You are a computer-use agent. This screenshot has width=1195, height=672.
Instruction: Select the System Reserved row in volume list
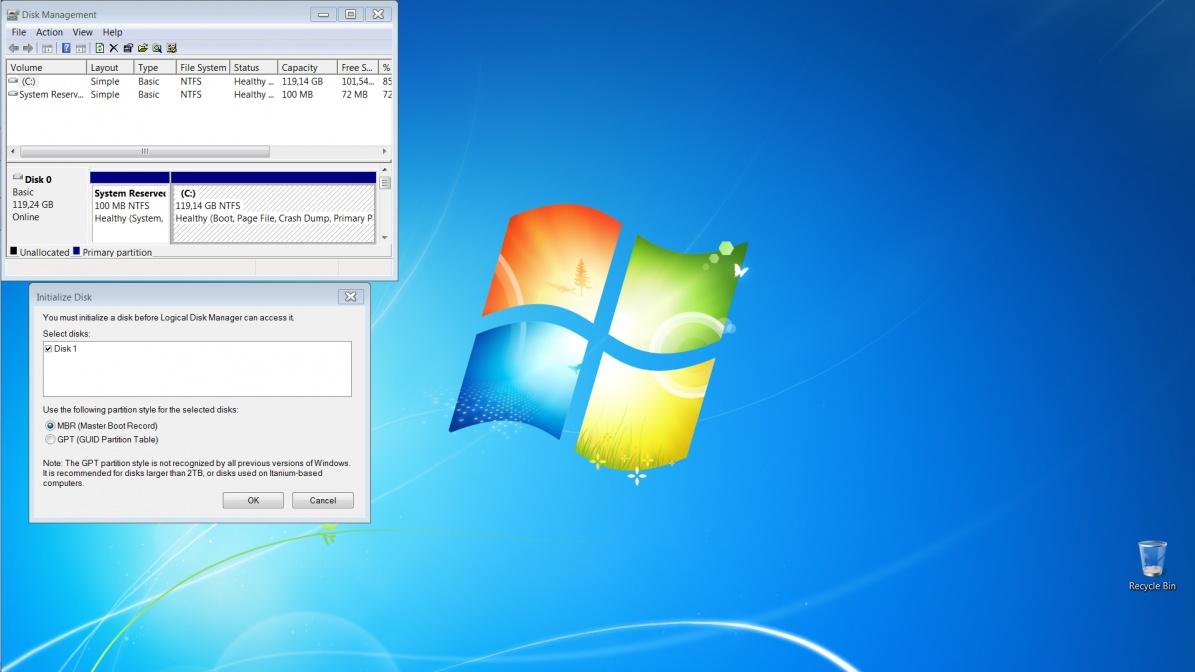[50, 95]
